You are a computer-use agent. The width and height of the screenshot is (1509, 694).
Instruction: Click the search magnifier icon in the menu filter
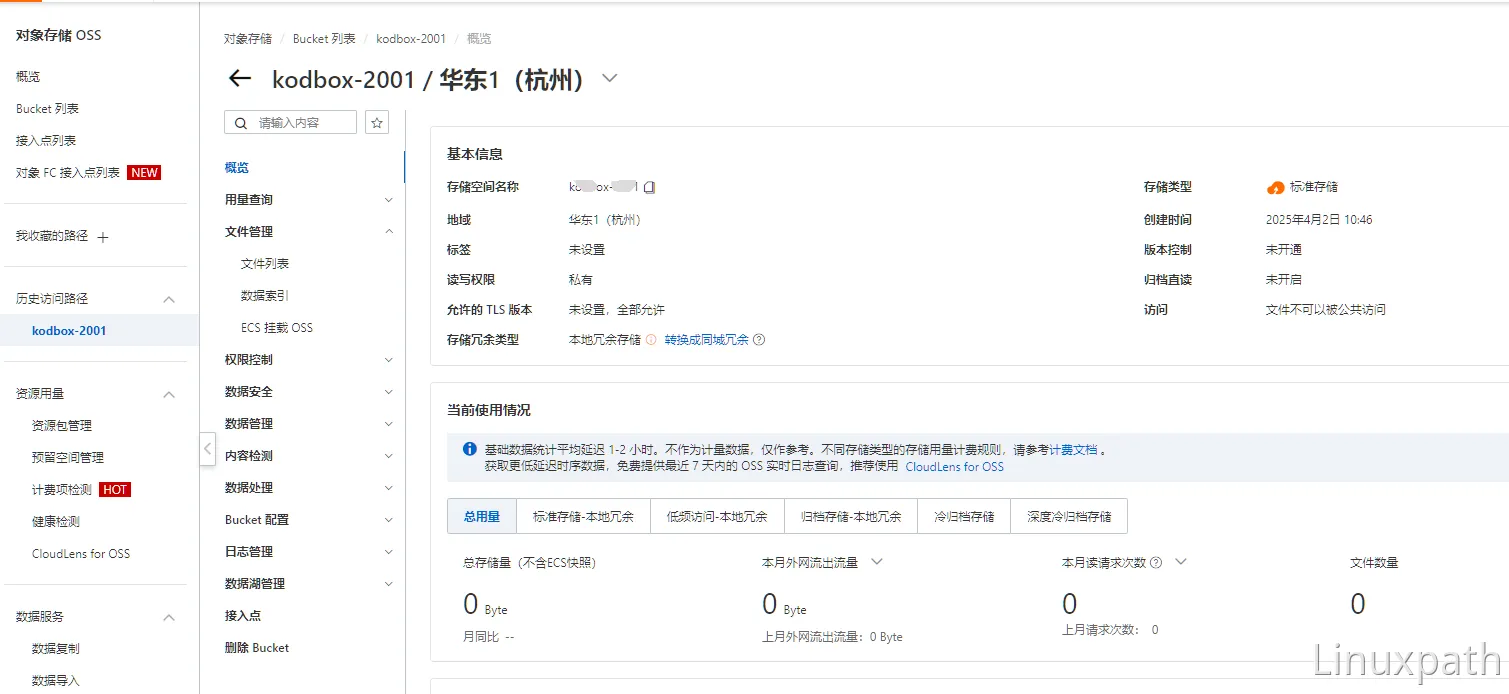[241, 123]
